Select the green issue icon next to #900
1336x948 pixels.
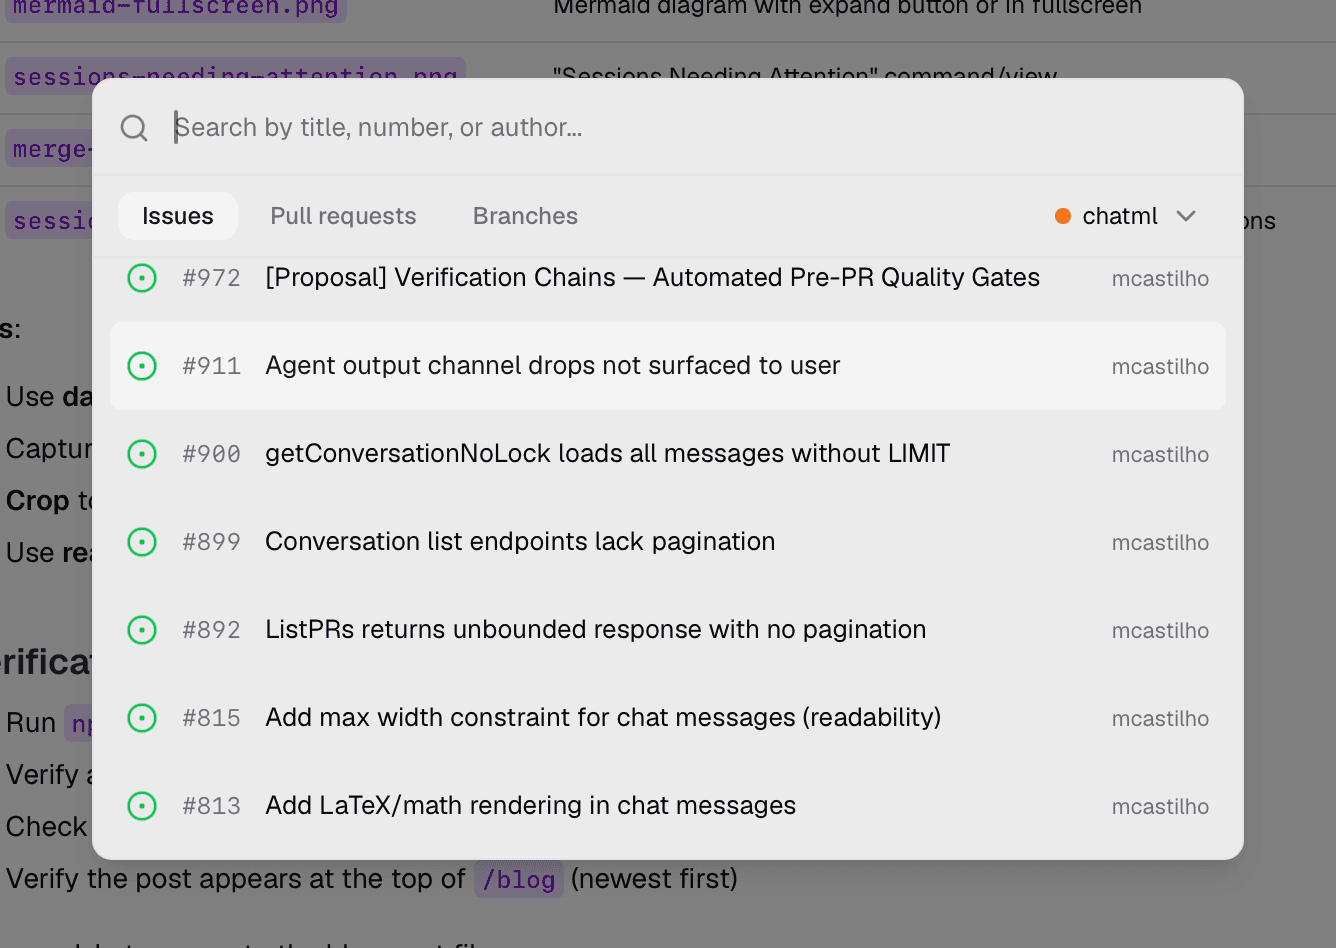click(142, 454)
